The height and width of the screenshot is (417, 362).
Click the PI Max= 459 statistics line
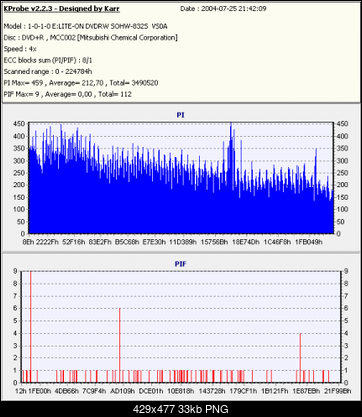pyautogui.click(x=81, y=83)
